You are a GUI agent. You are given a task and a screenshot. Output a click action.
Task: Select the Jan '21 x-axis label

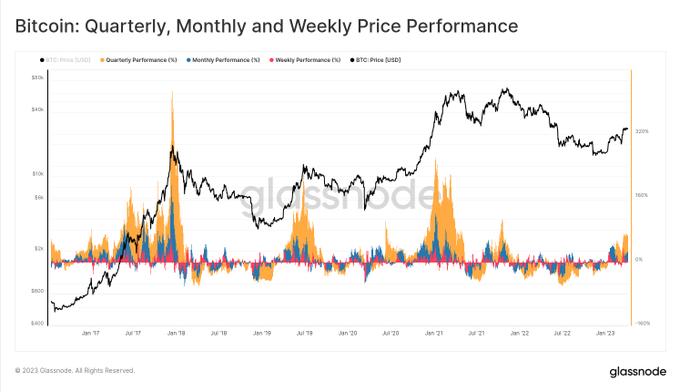434,333
